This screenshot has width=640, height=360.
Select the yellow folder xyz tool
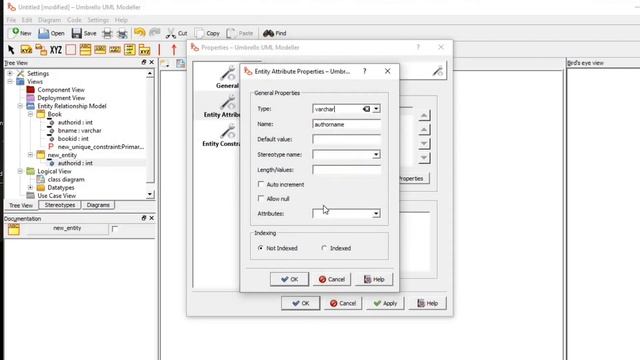144,50
